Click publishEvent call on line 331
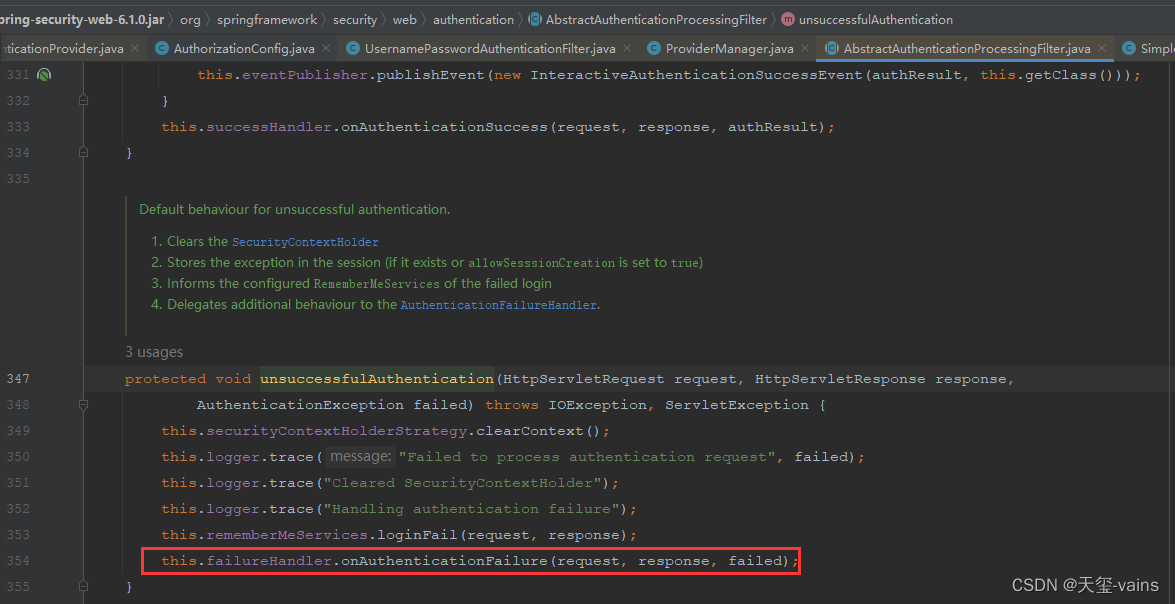This screenshot has width=1175, height=604. click(431, 75)
